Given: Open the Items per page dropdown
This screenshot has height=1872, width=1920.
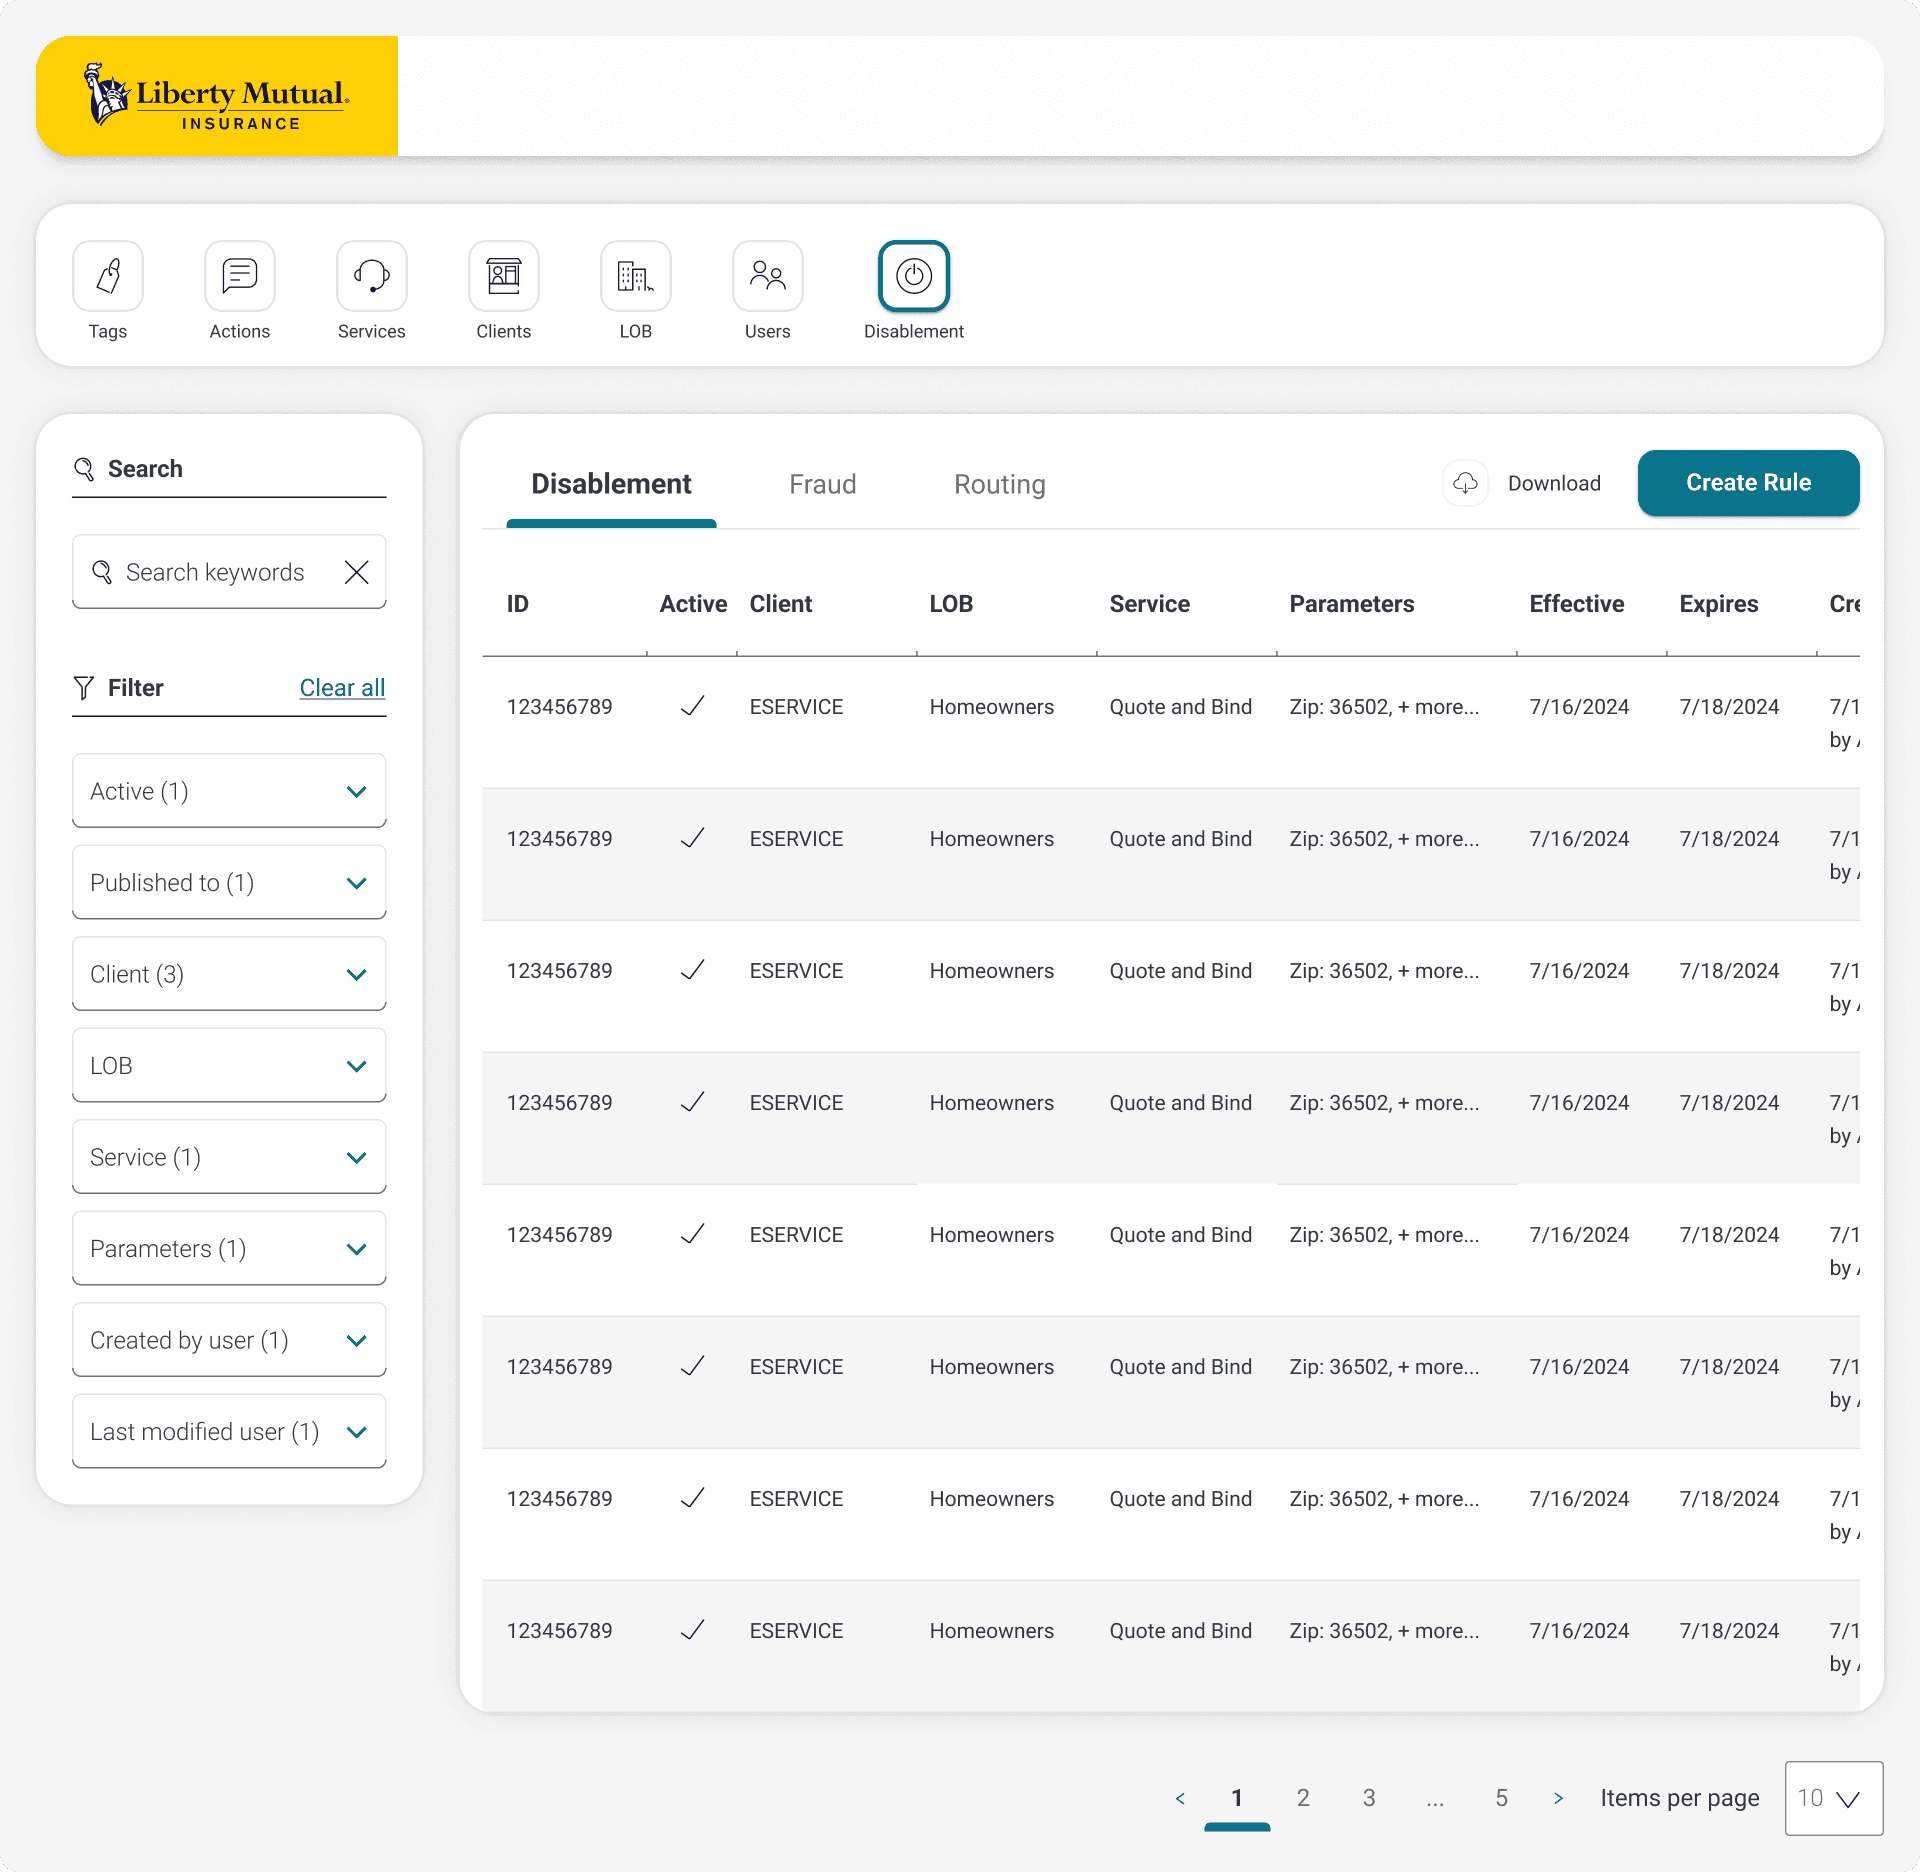Looking at the screenshot, I should pos(1833,1798).
